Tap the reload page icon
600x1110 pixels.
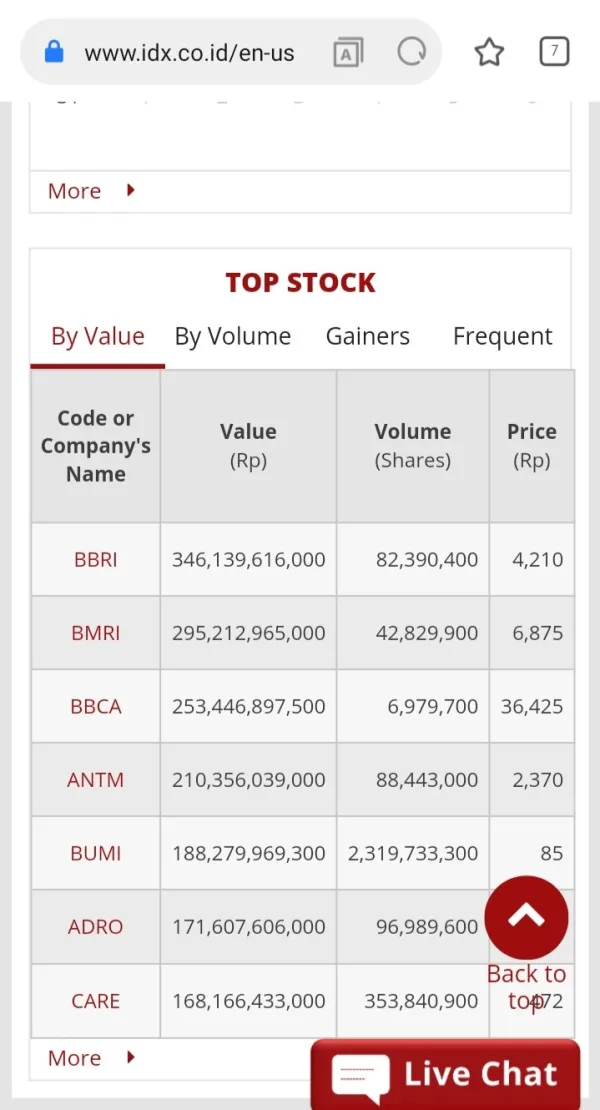pyautogui.click(x=411, y=52)
